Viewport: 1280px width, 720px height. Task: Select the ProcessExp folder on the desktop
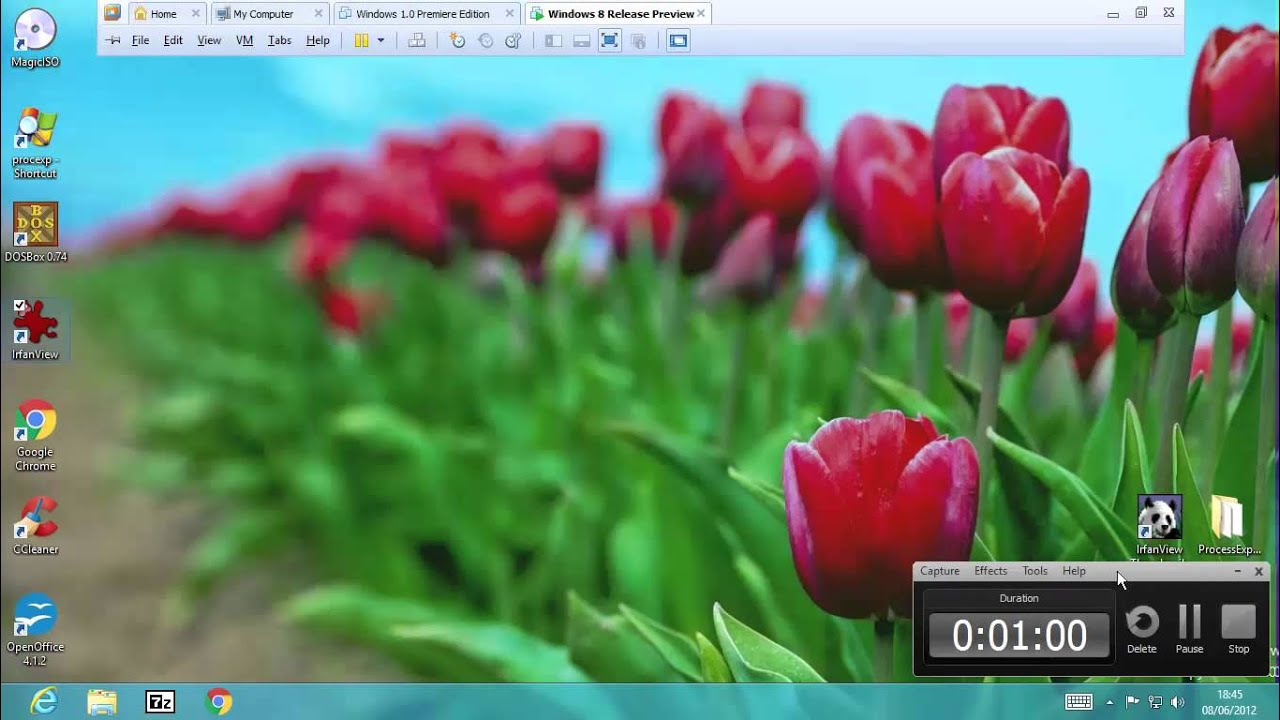click(x=1229, y=526)
